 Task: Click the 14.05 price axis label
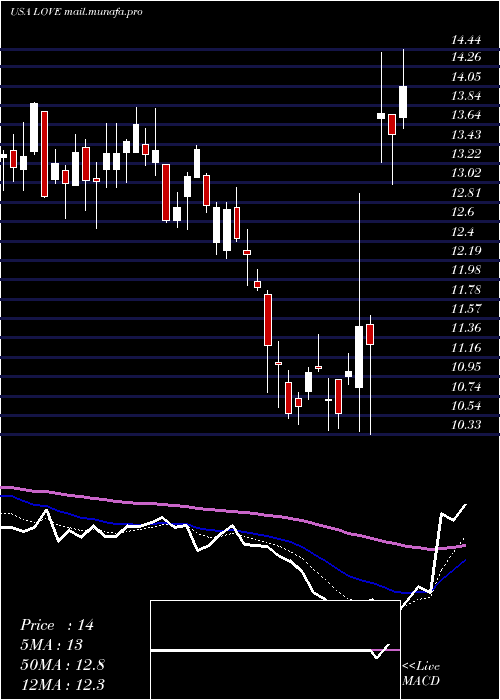tap(466, 77)
